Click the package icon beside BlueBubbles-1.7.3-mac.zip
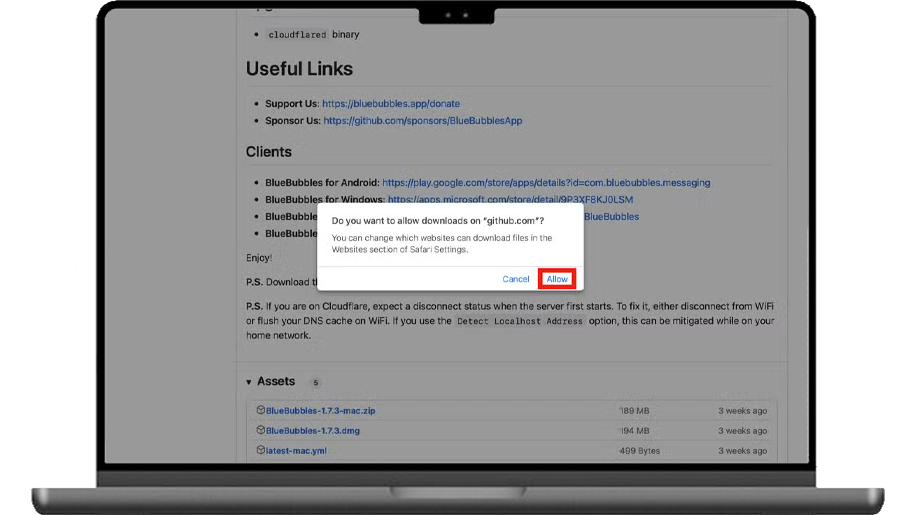 [261, 410]
